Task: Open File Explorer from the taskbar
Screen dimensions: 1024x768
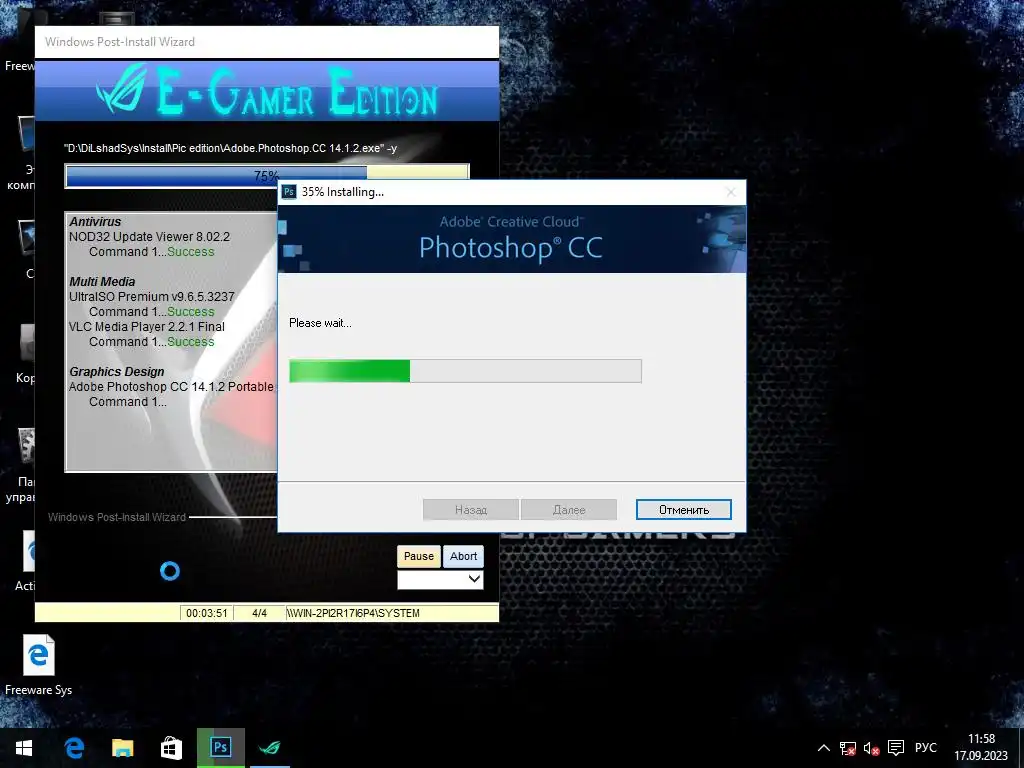Action: [x=123, y=748]
